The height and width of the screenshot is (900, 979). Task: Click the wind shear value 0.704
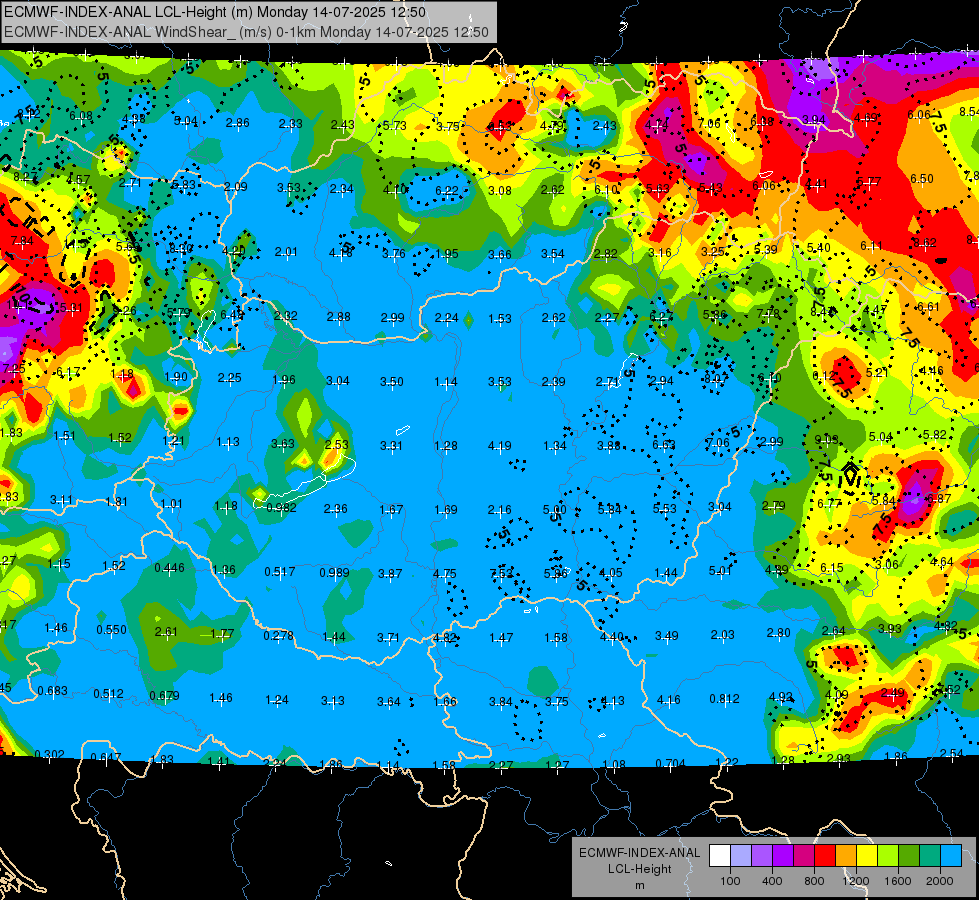pos(671,763)
